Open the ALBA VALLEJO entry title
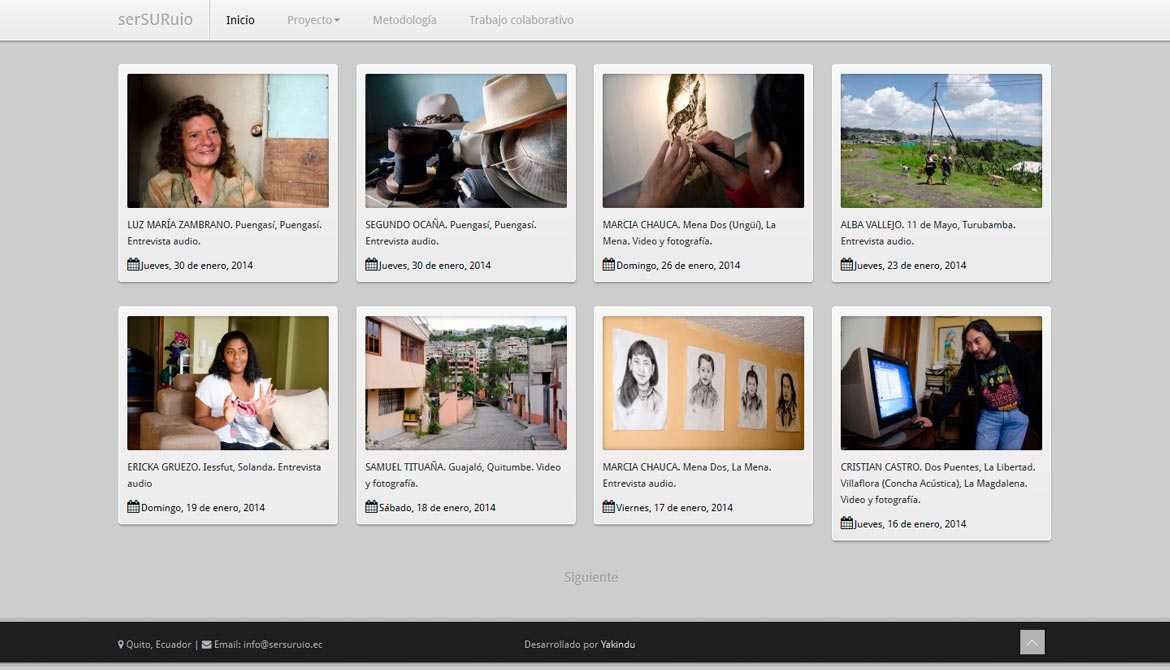1170x670 pixels. tap(928, 233)
